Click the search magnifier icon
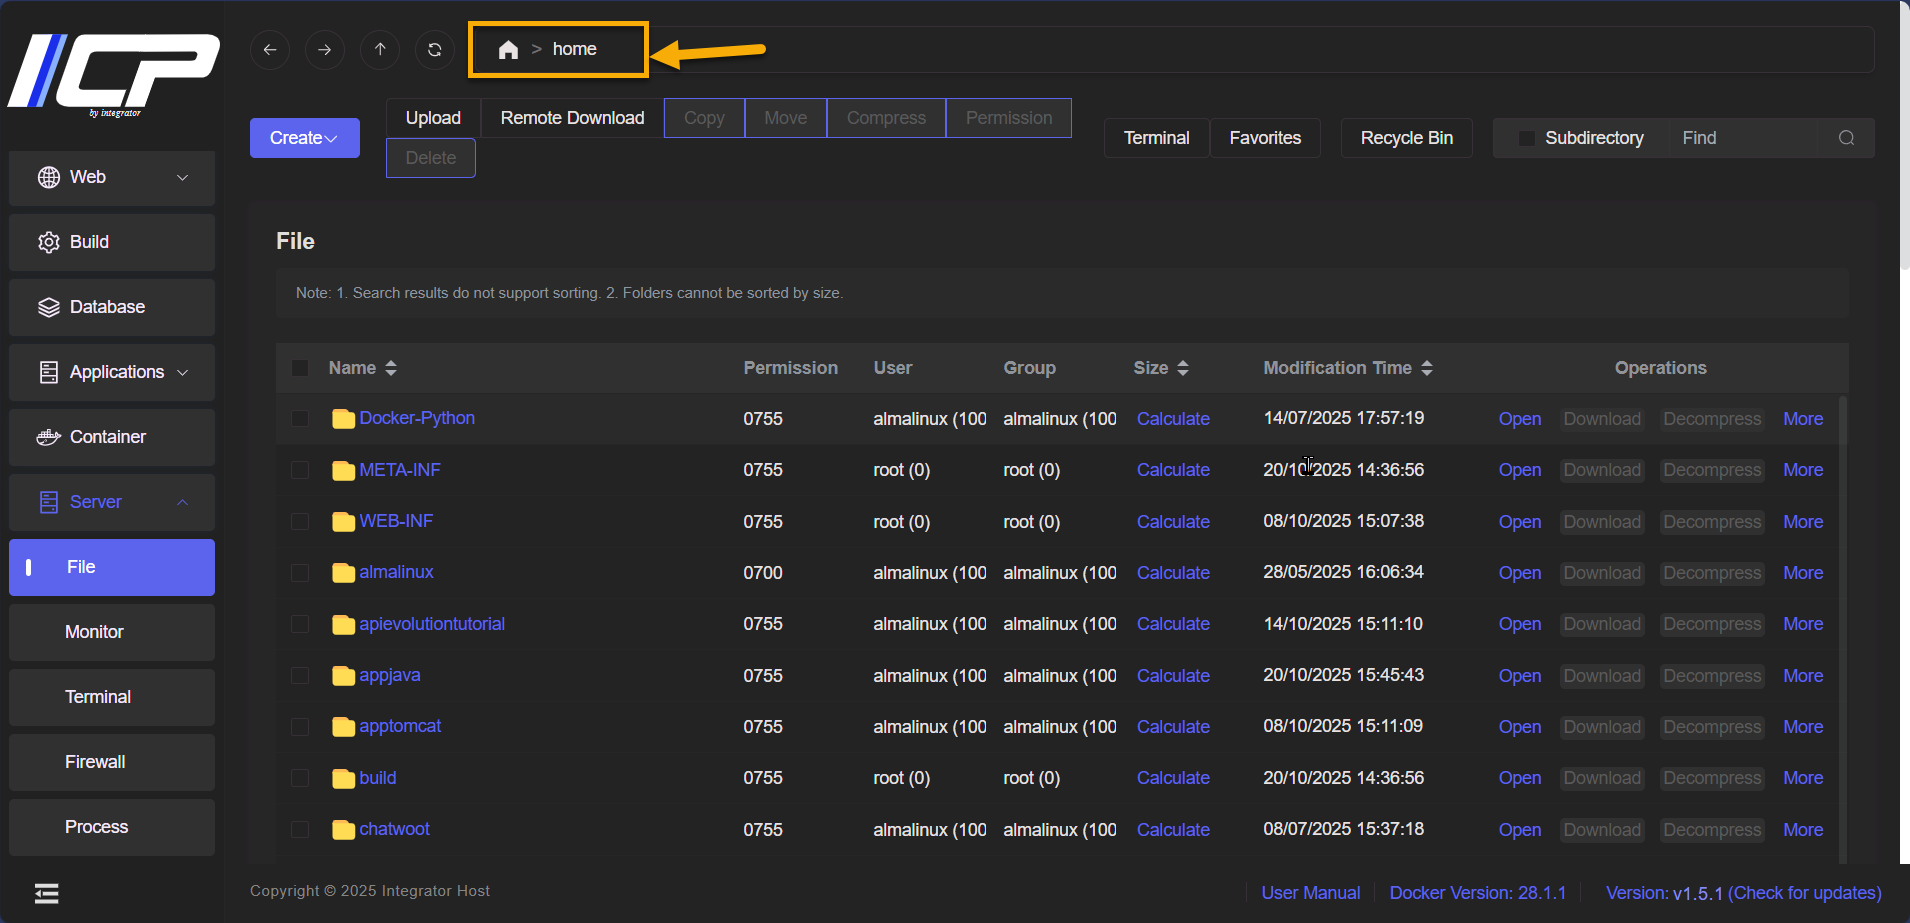Screen dimensions: 1910x923 click(x=1846, y=138)
